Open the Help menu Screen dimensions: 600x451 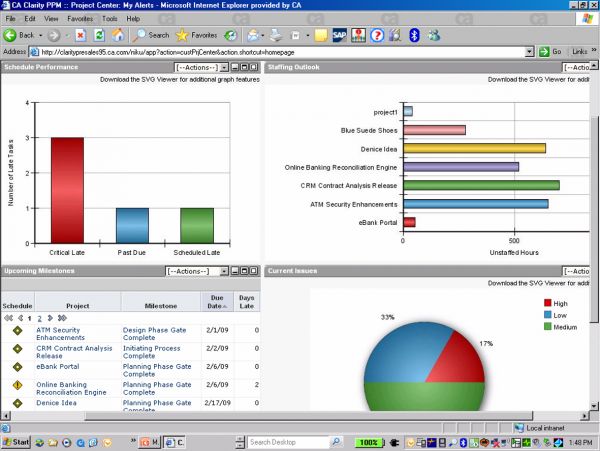(133, 19)
